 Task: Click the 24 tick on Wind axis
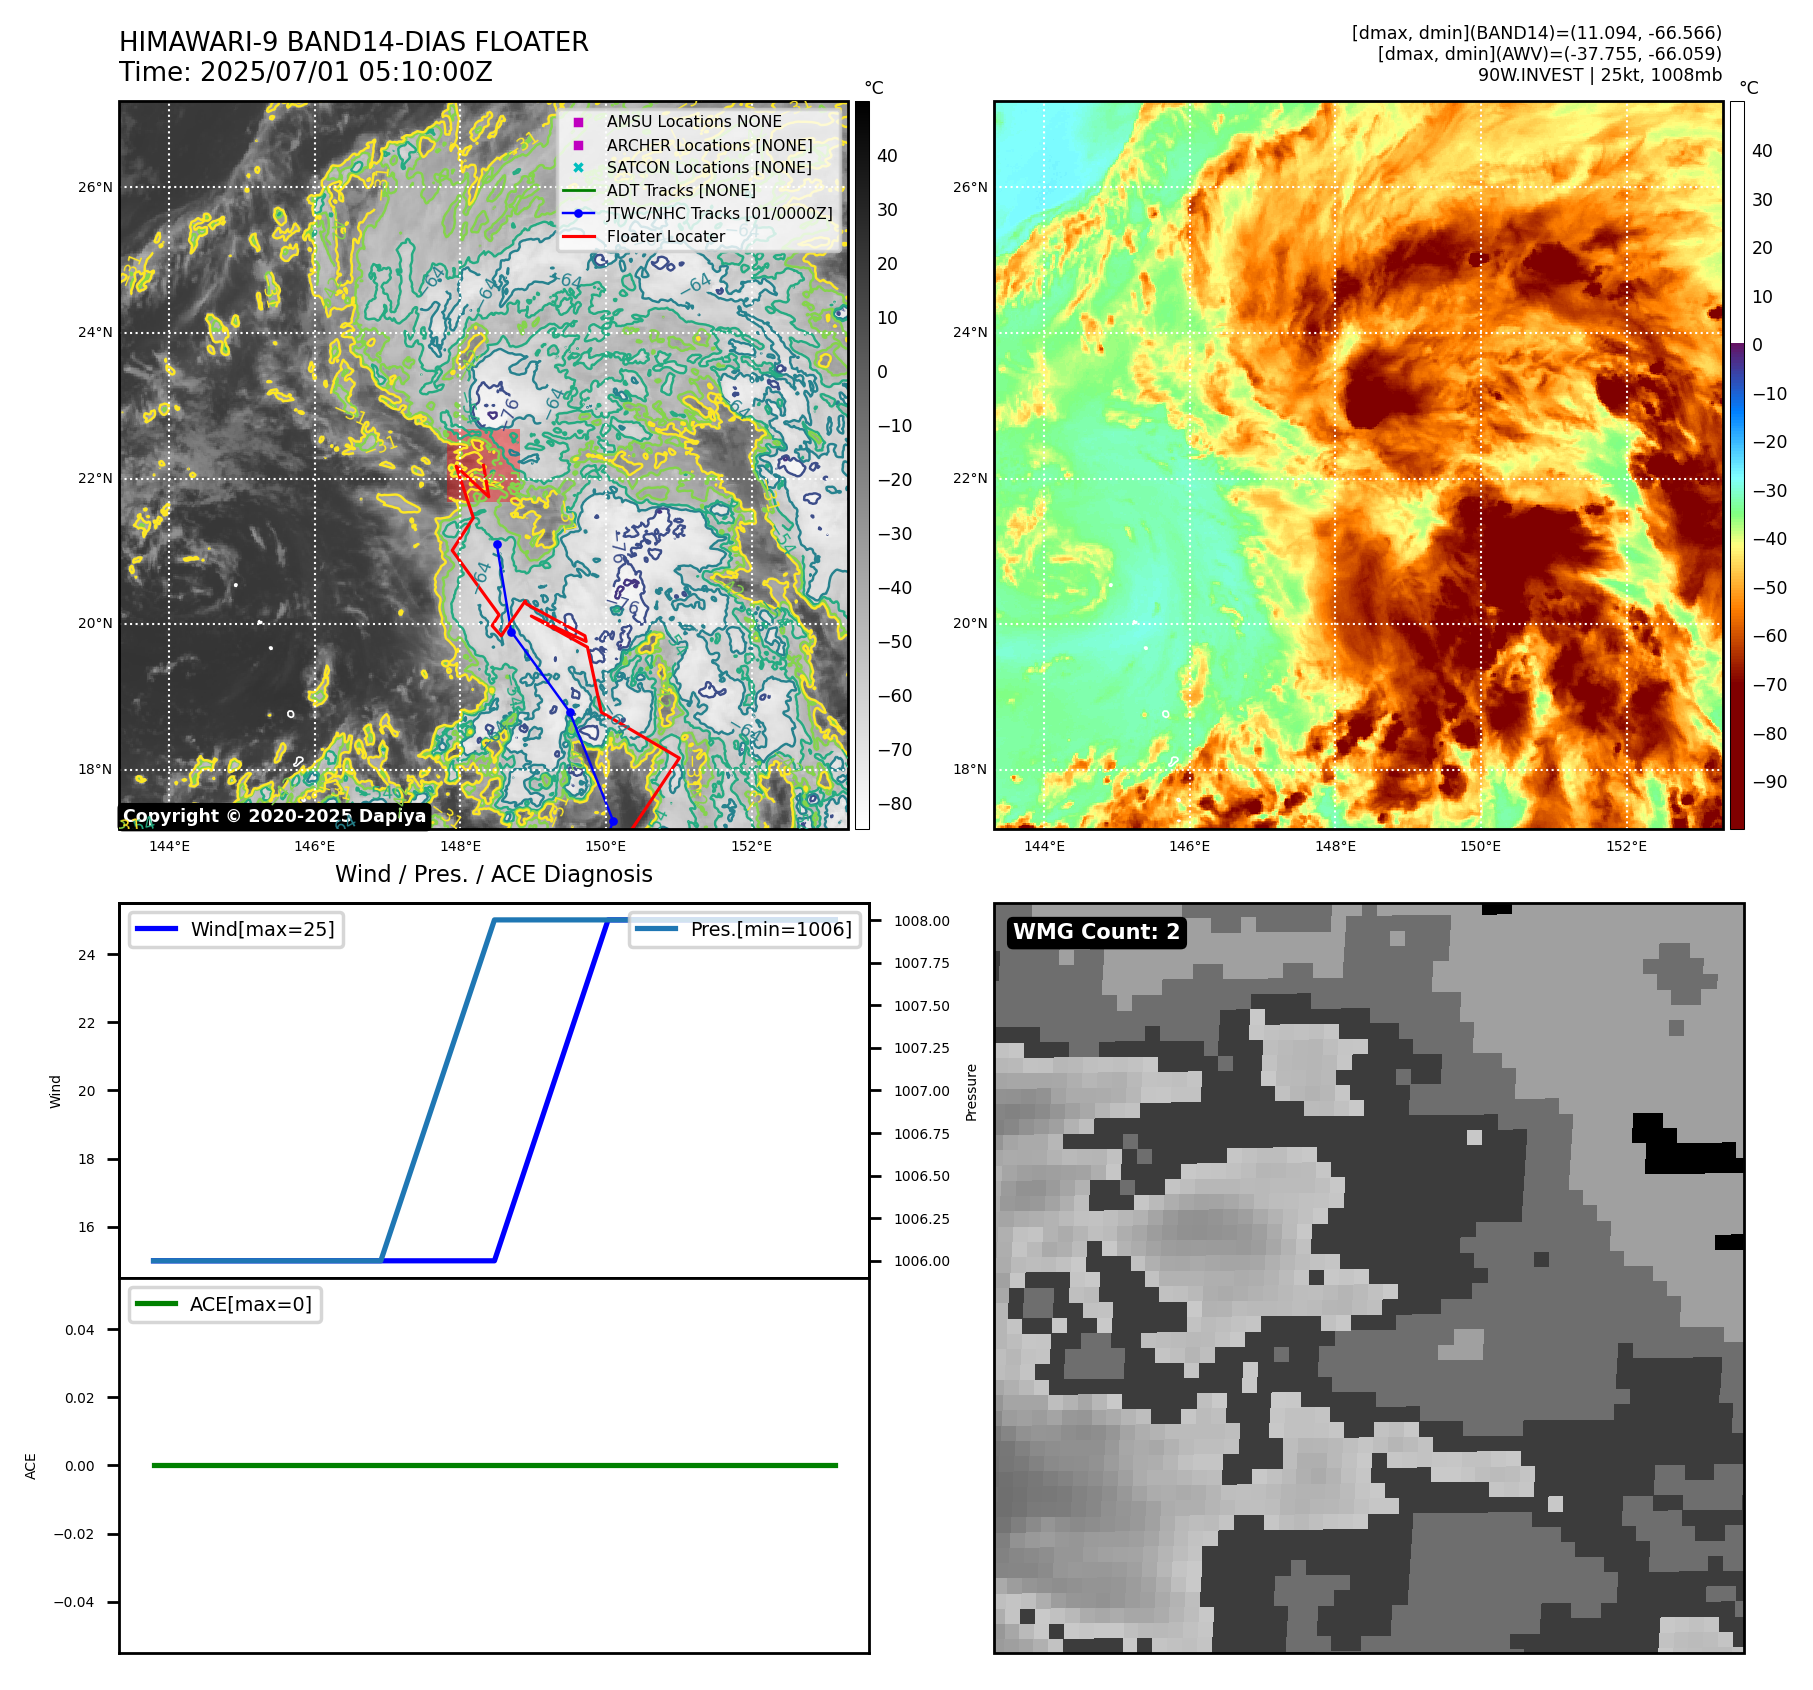pyautogui.click(x=87, y=955)
